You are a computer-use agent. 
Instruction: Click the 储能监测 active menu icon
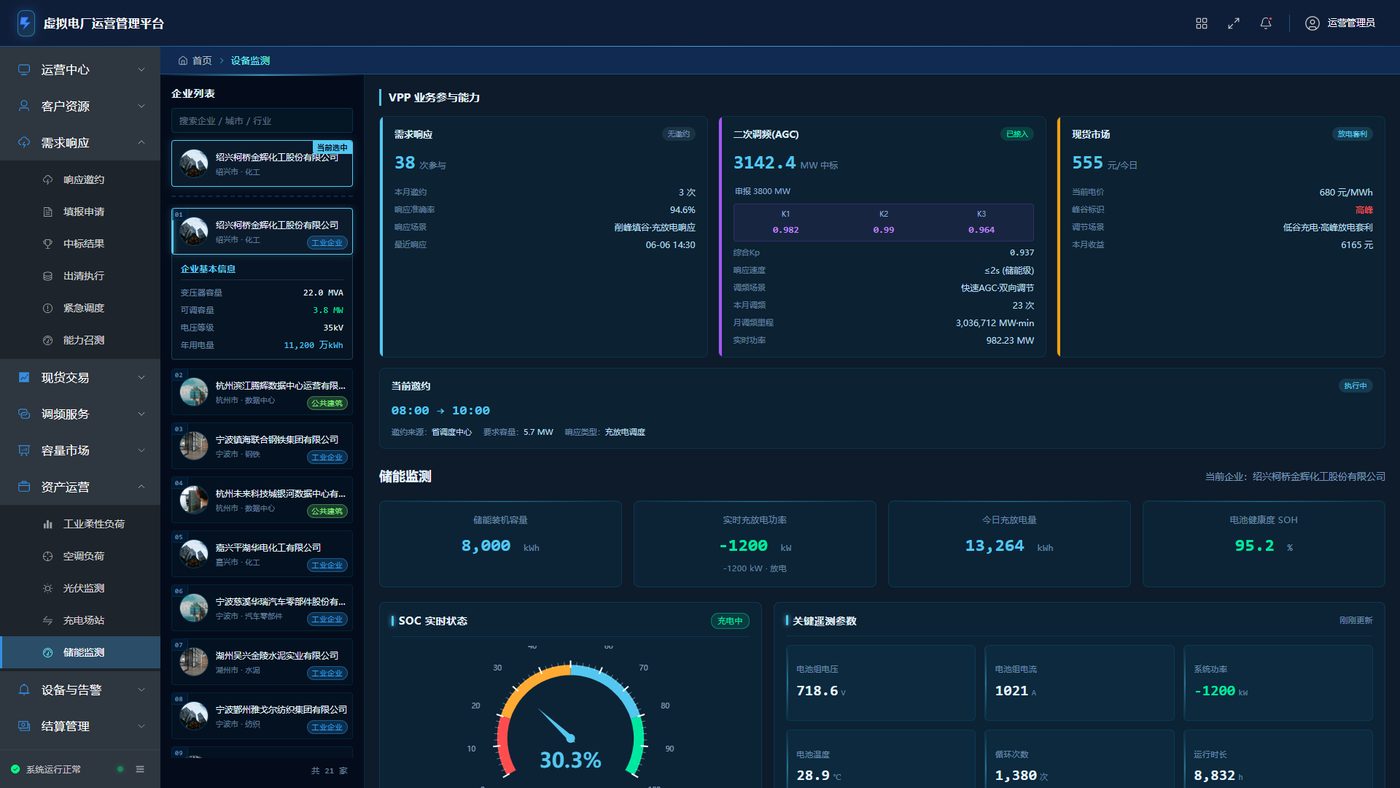47,653
